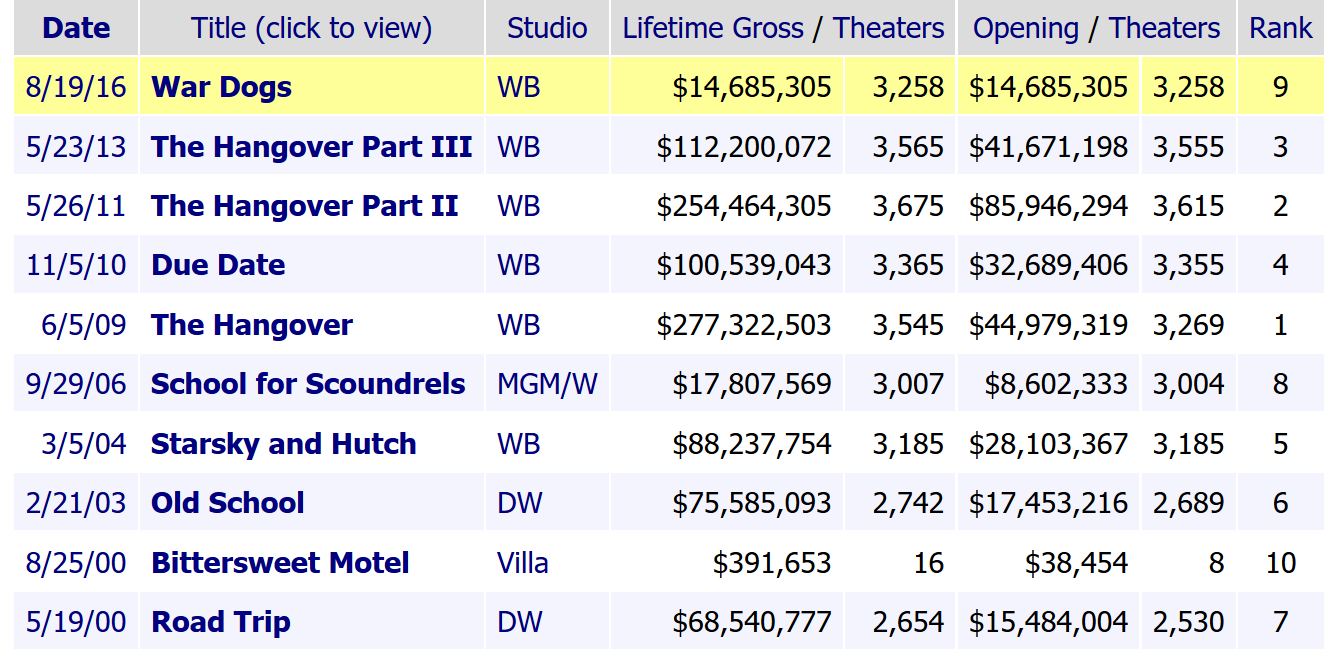This screenshot has height=652, width=1340.
Task: Sort by the Studio column header
Action: click(x=546, y=28)
